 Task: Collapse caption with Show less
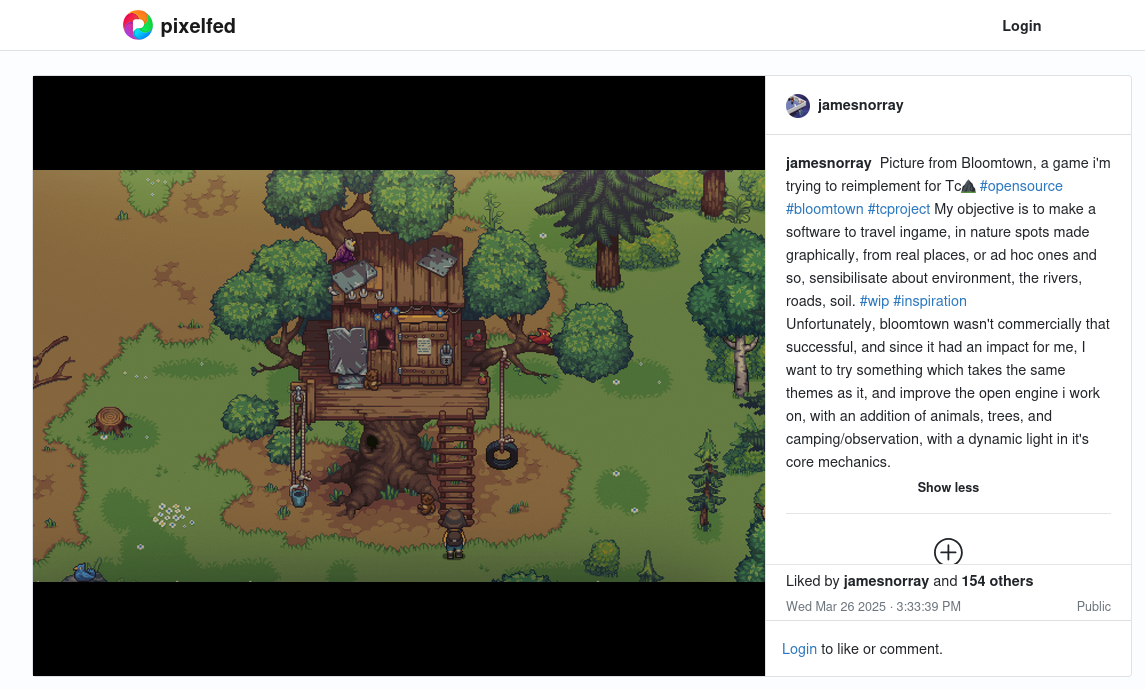[948, 488]
